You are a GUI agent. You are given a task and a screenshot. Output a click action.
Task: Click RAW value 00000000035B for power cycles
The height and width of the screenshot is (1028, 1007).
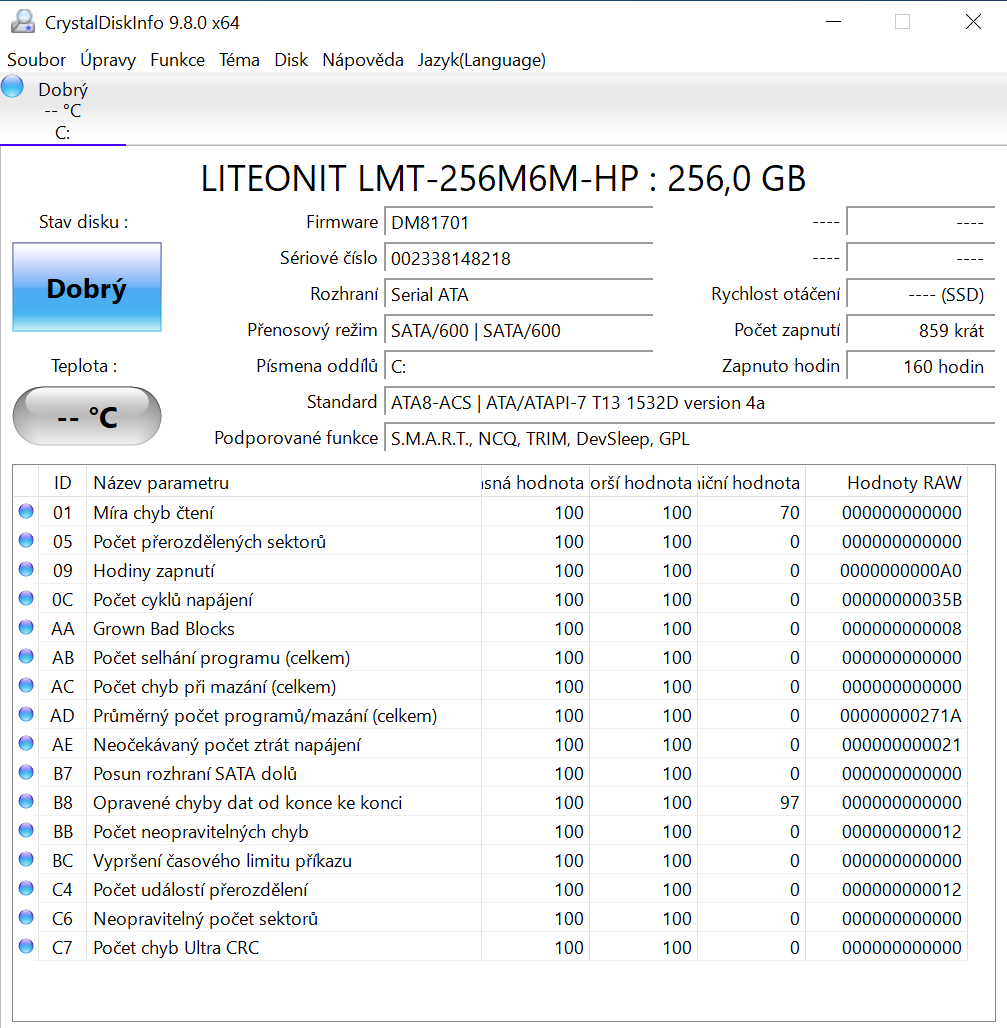pyautogui.click(x=901, y=599)
